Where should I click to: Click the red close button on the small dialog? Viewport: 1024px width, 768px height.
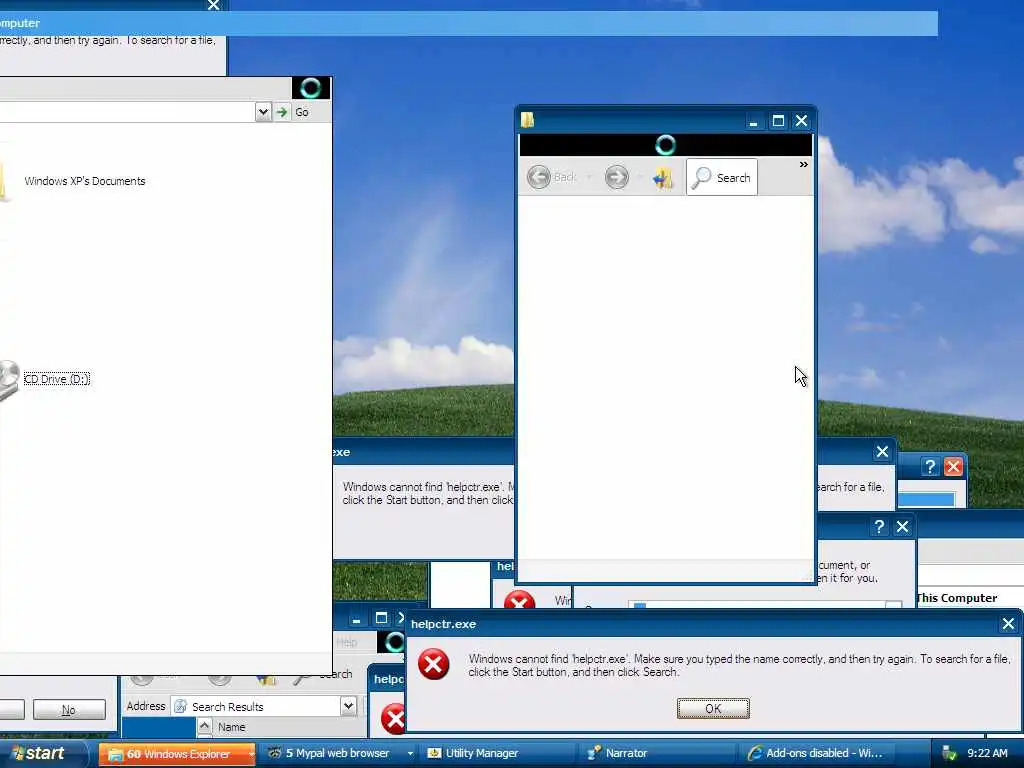tap(953, 466)
